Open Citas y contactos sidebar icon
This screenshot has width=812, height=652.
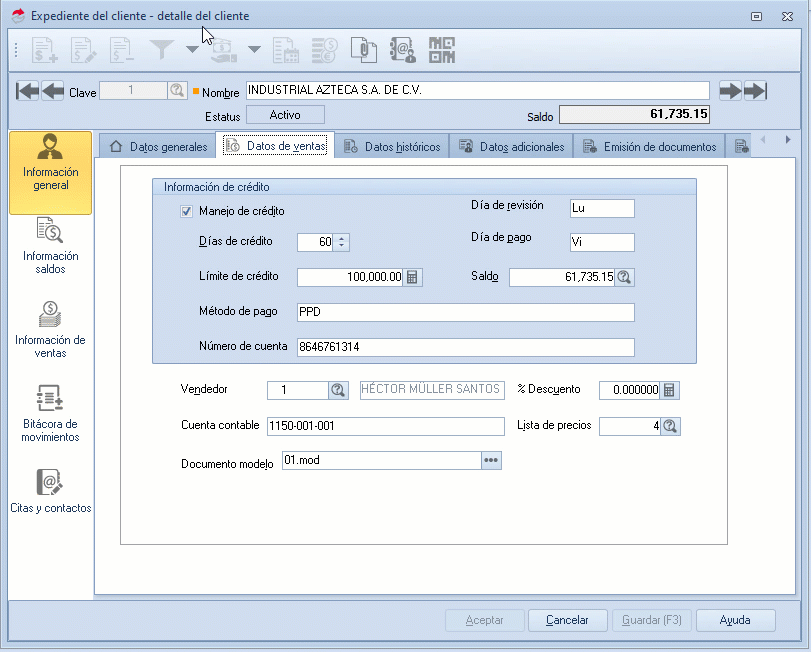tap(51, 491)
